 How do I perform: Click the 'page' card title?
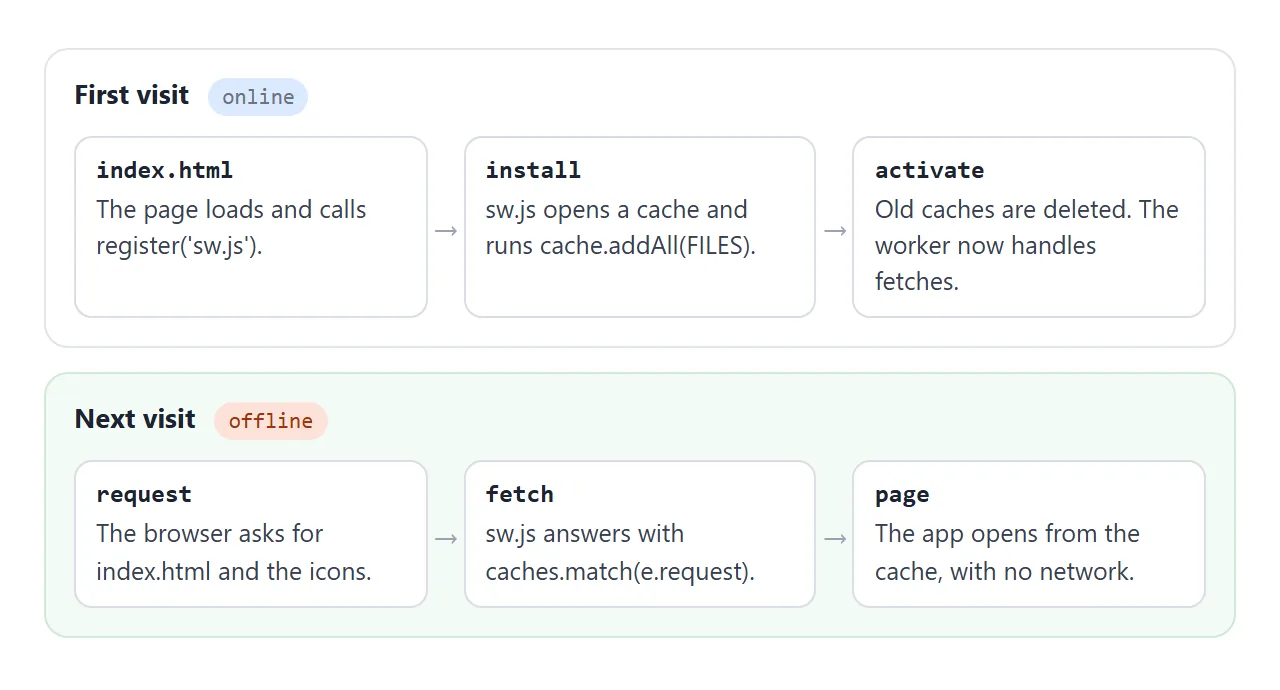(x=902, y=494)
